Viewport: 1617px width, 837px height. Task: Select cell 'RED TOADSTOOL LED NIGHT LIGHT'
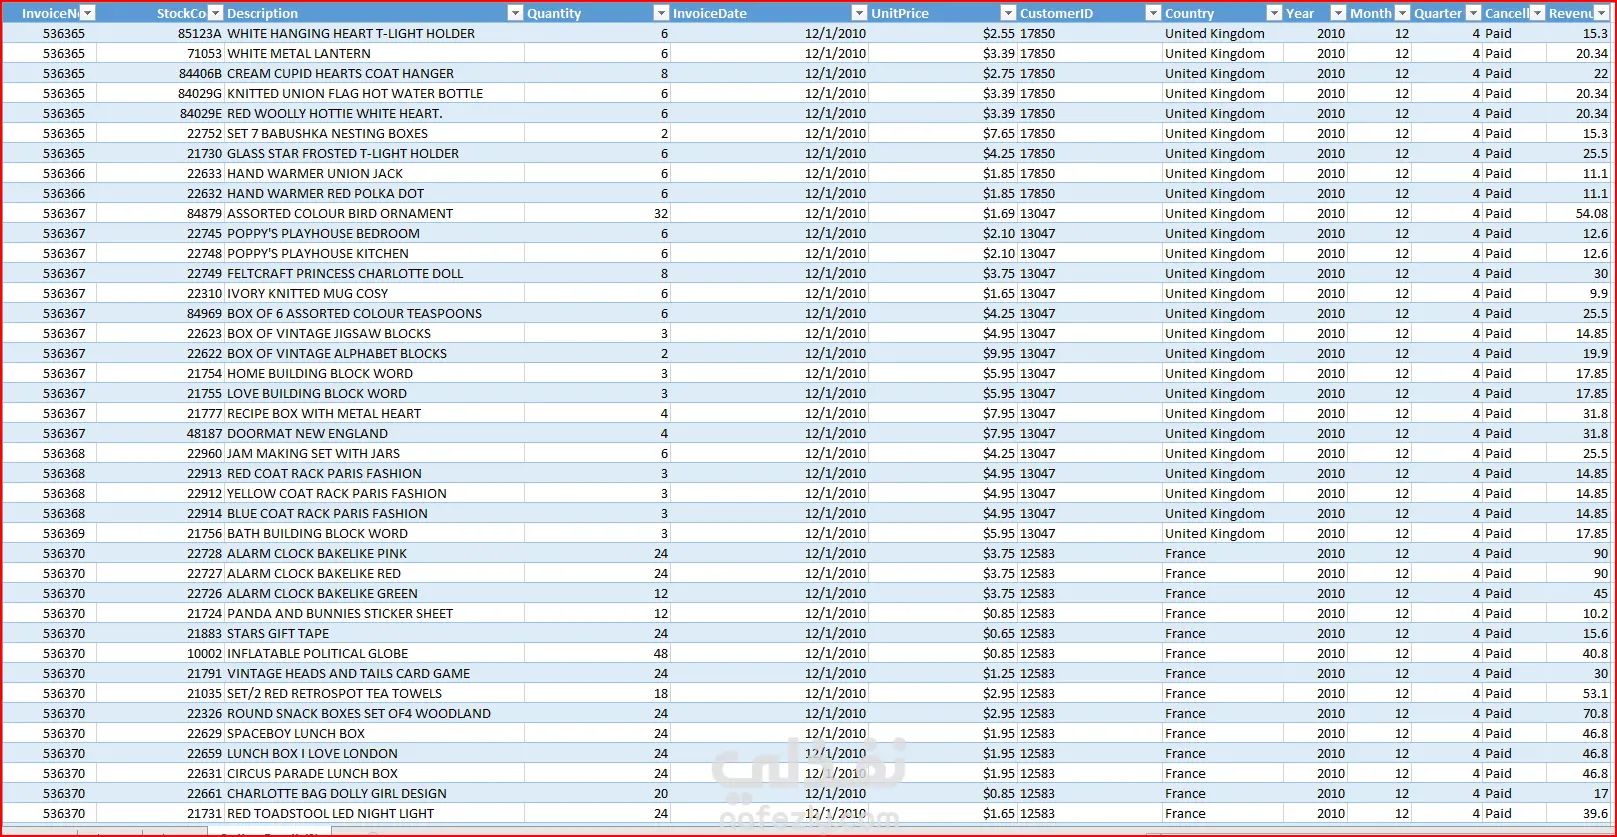point(374,813)
